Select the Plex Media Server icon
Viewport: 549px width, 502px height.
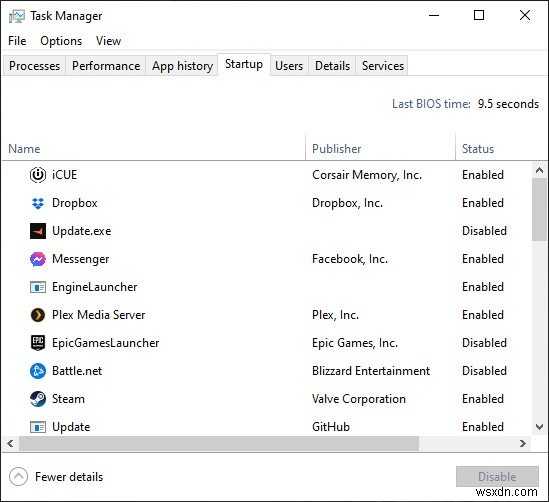click(x=38, y=315)
